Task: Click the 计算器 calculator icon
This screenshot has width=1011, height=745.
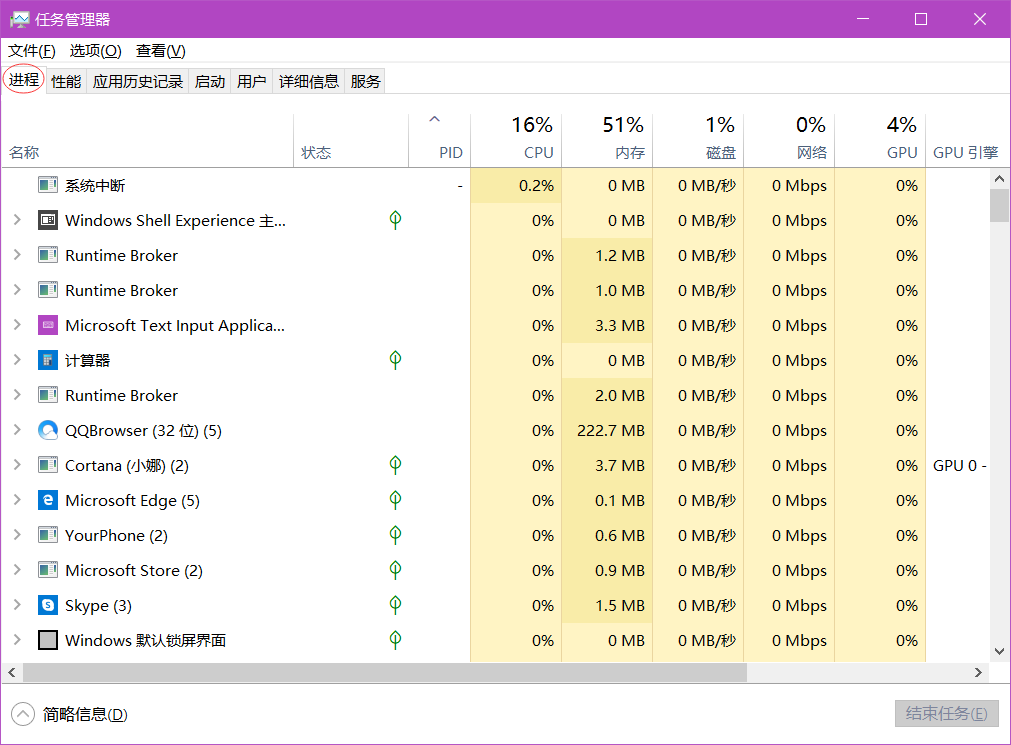Action: [x=48, y=361]
